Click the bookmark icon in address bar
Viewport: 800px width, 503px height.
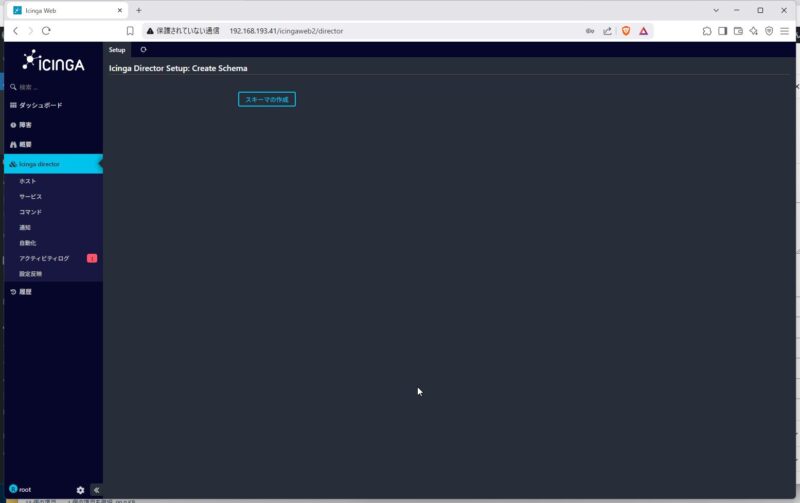coord(130,31)
